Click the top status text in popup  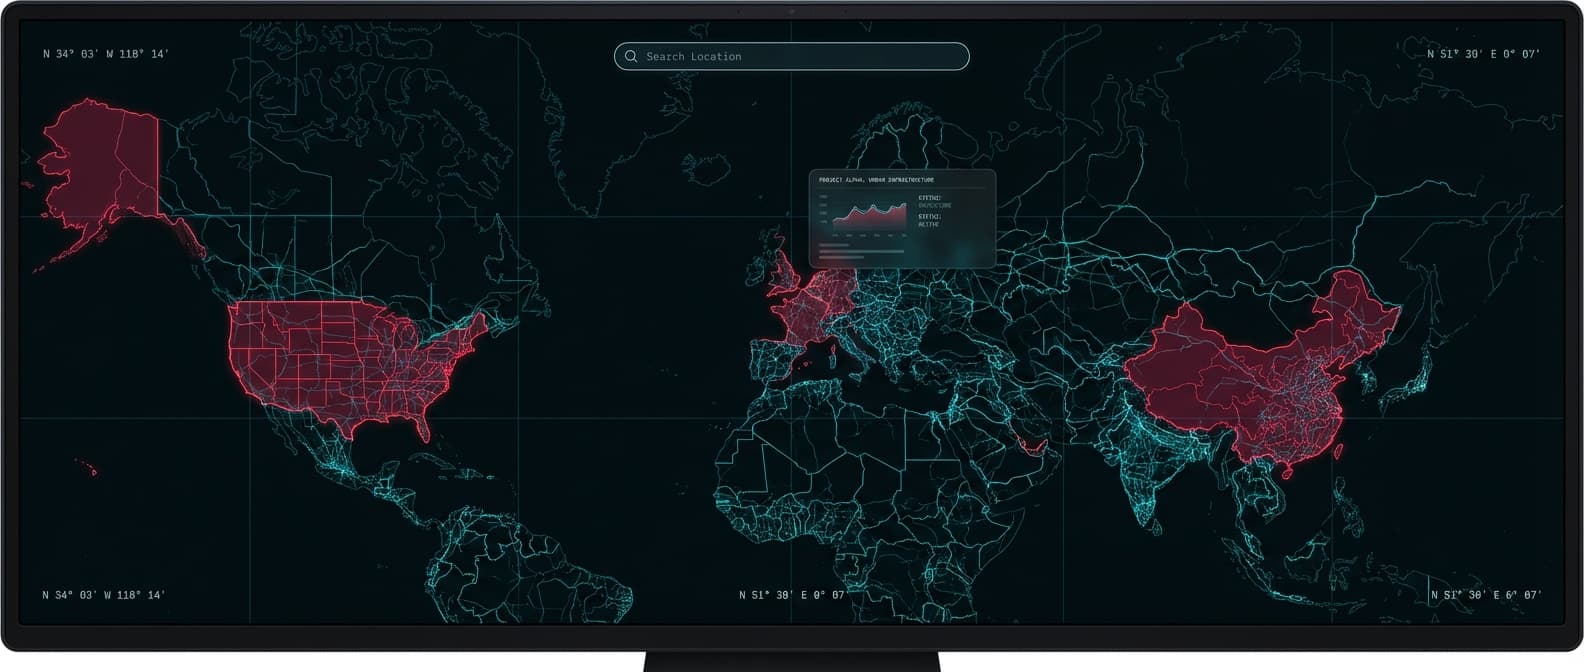click(x=935, y=201)
